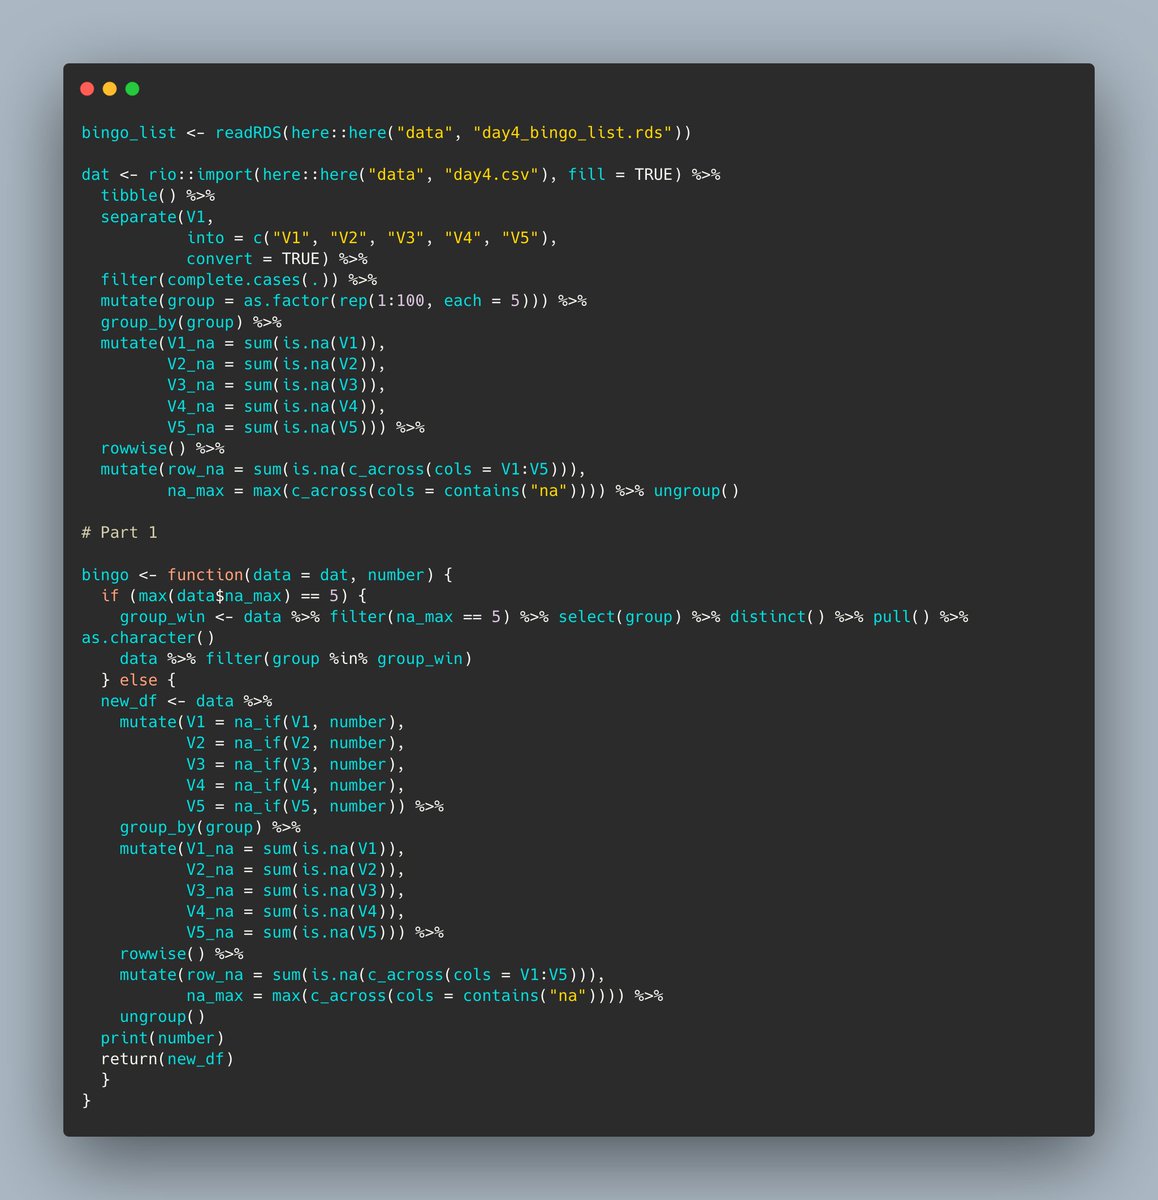The image size is (1158, 1200).
Task: Click 'data %>% filter(group %in% group_win)' line
Action: click(x=296, y=658)
